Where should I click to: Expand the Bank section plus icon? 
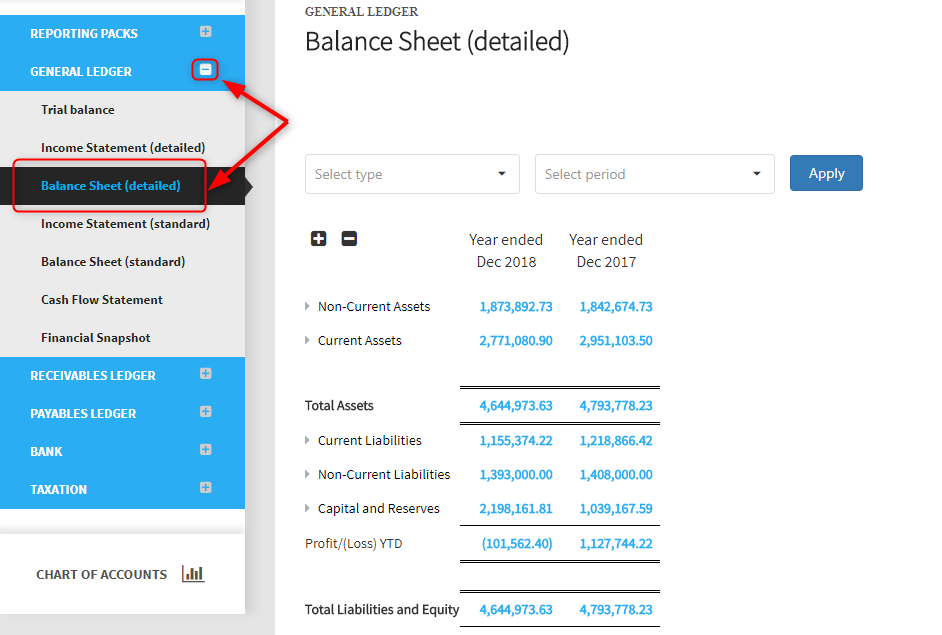pyautogui.click(x=205, y=449)
